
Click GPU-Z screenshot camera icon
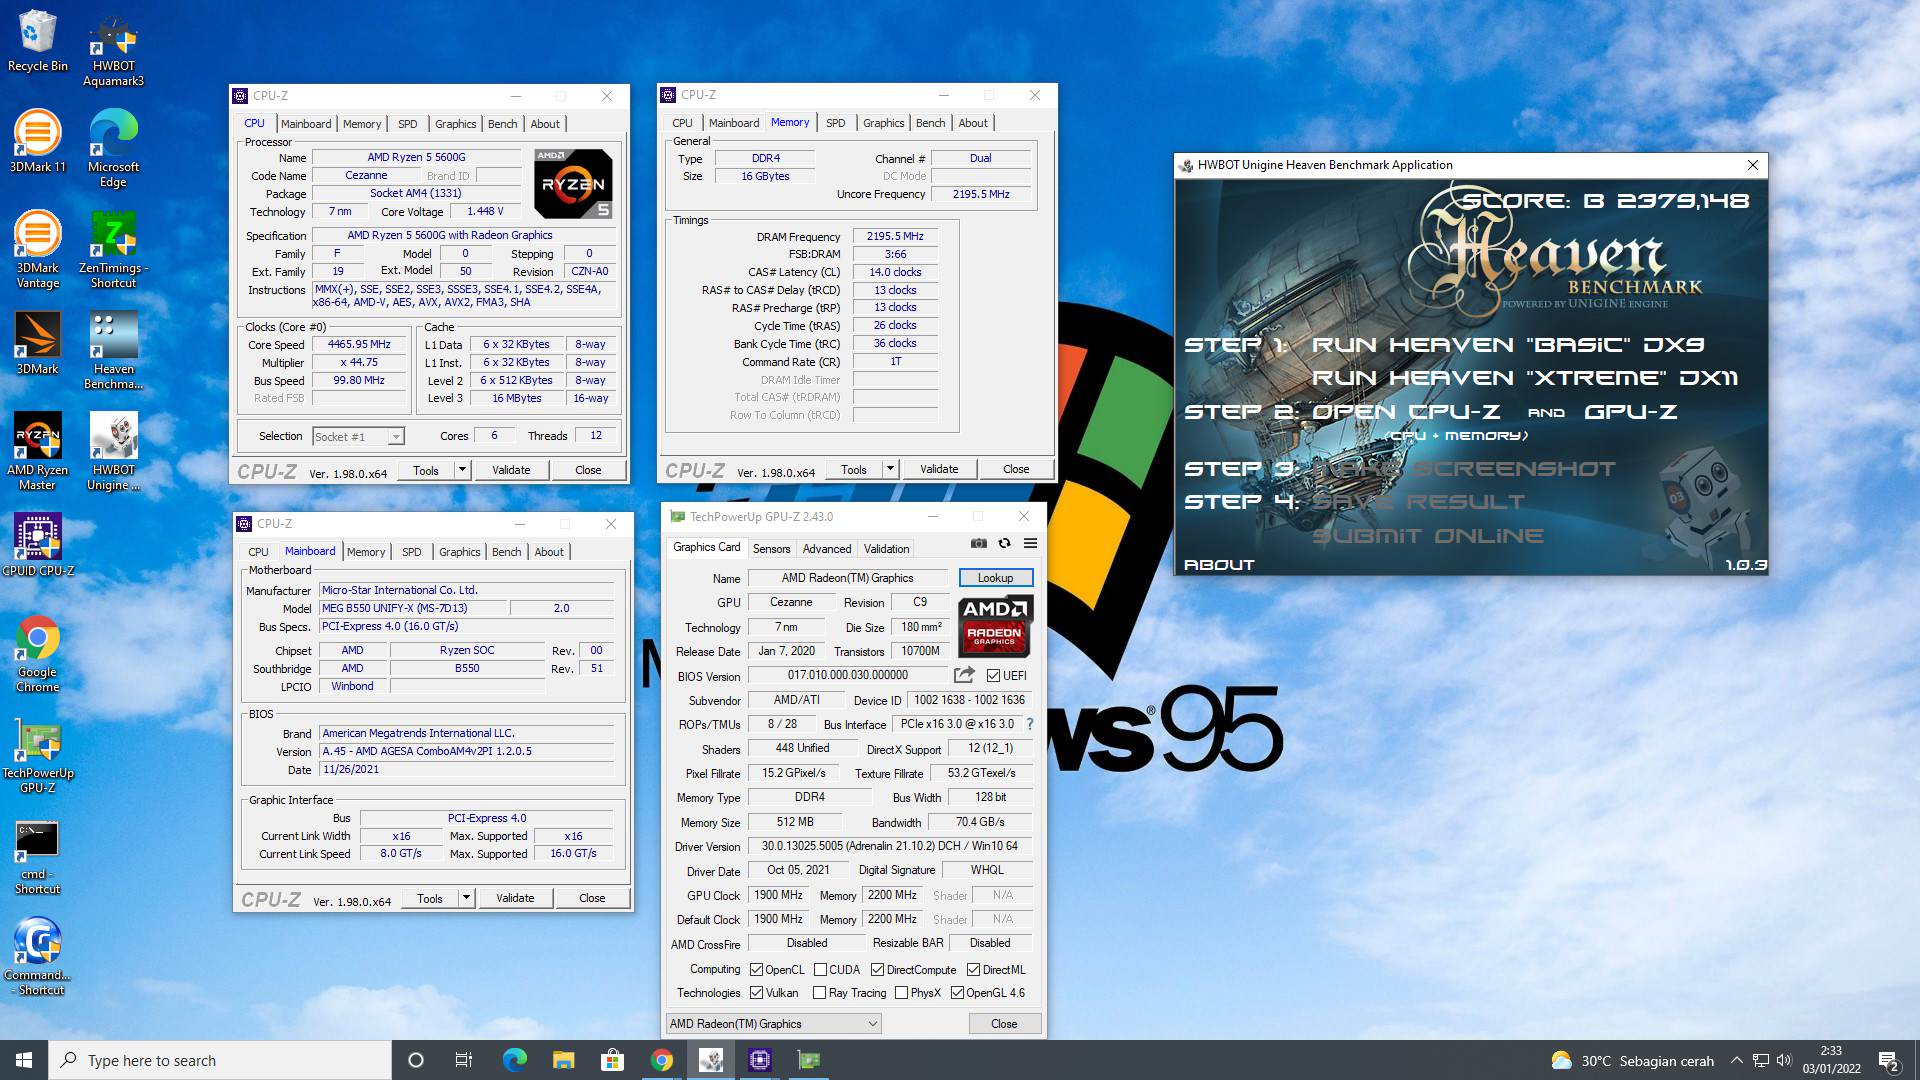979,543
